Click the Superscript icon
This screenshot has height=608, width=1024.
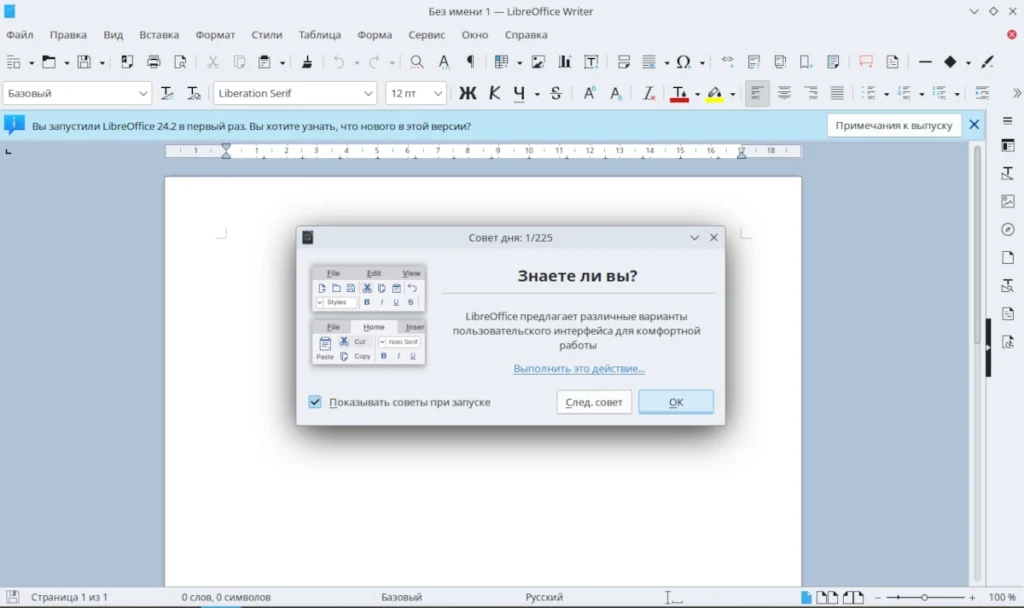pos(589,93)
